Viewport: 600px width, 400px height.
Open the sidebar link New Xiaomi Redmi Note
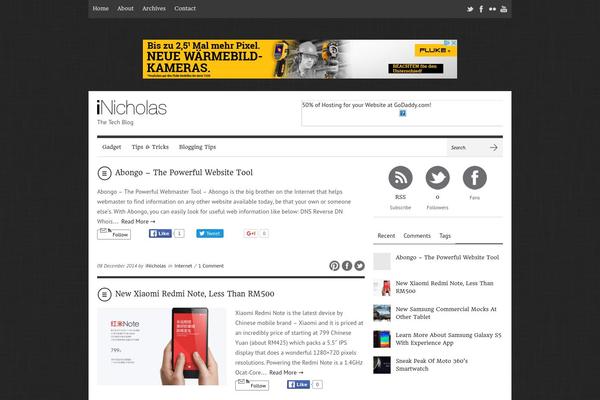(444, 287)
